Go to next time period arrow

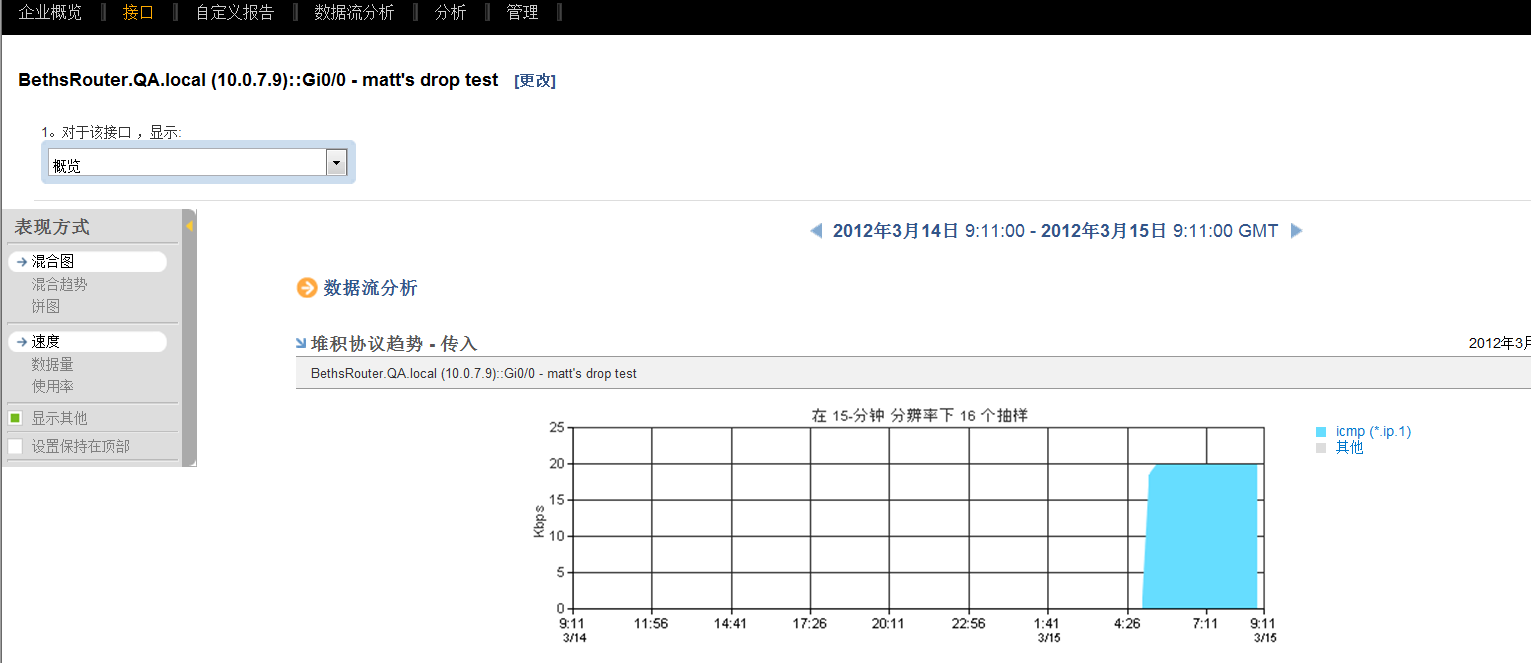(x=1297, y=231)
